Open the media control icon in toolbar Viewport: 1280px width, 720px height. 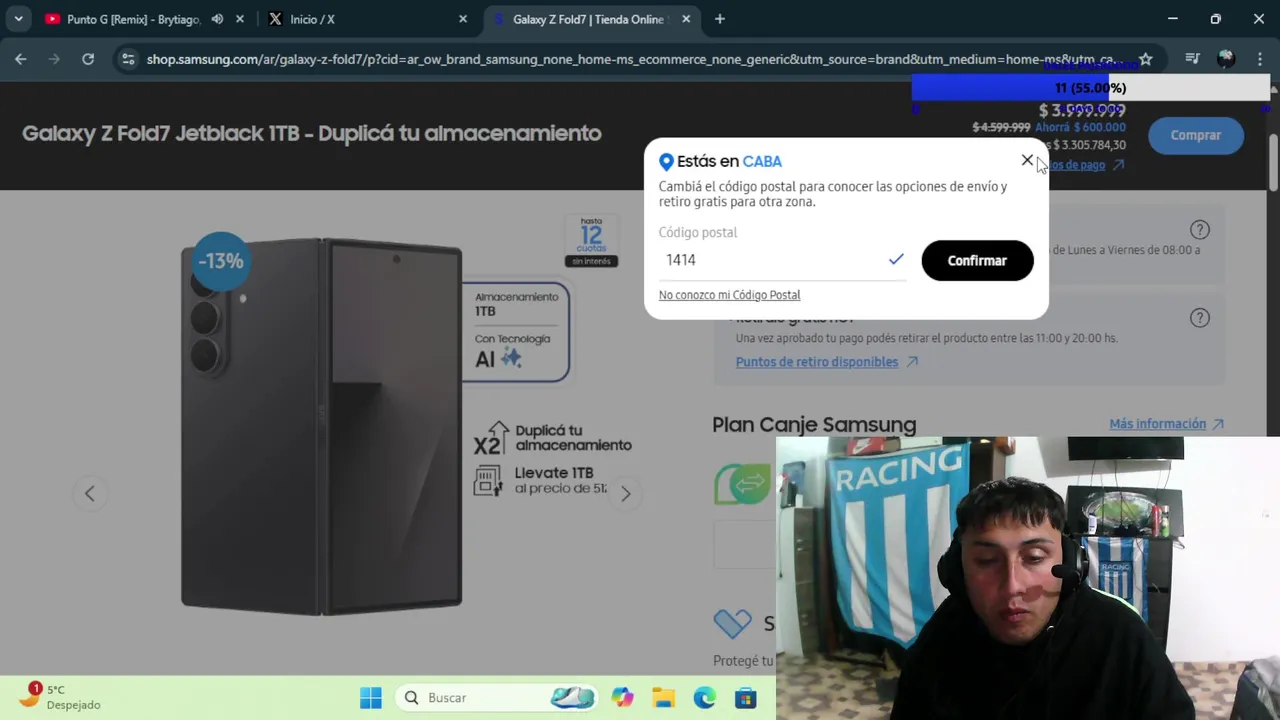[x=1192, y=59]
